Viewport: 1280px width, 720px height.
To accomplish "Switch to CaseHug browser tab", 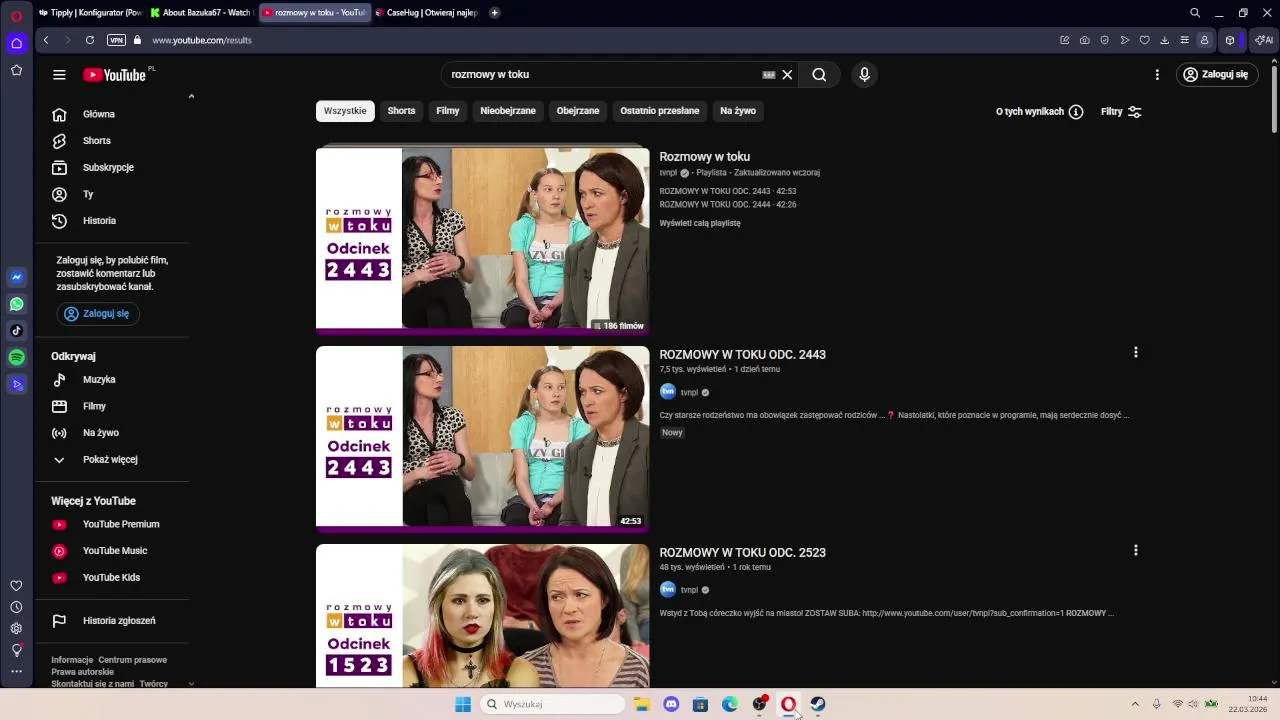I will (x=427, y=13).
